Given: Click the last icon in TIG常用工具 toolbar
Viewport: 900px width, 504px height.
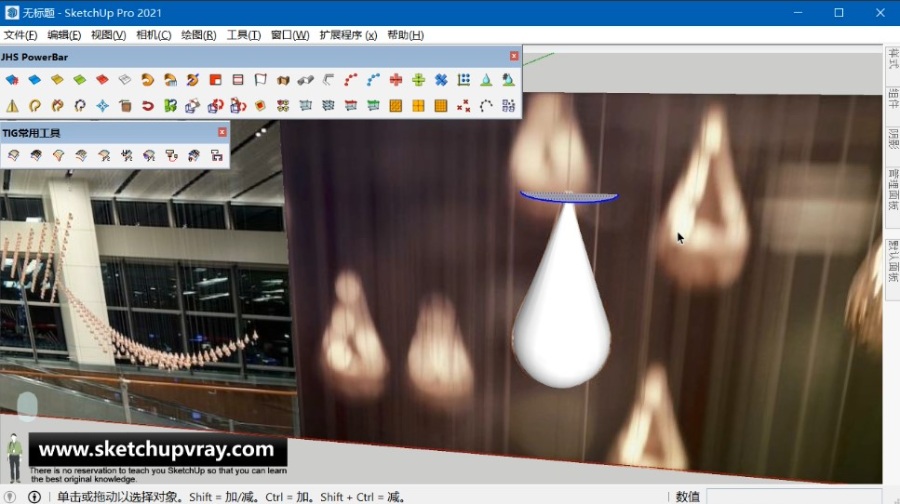Looking at the screenshot, I should click(216, 155).
